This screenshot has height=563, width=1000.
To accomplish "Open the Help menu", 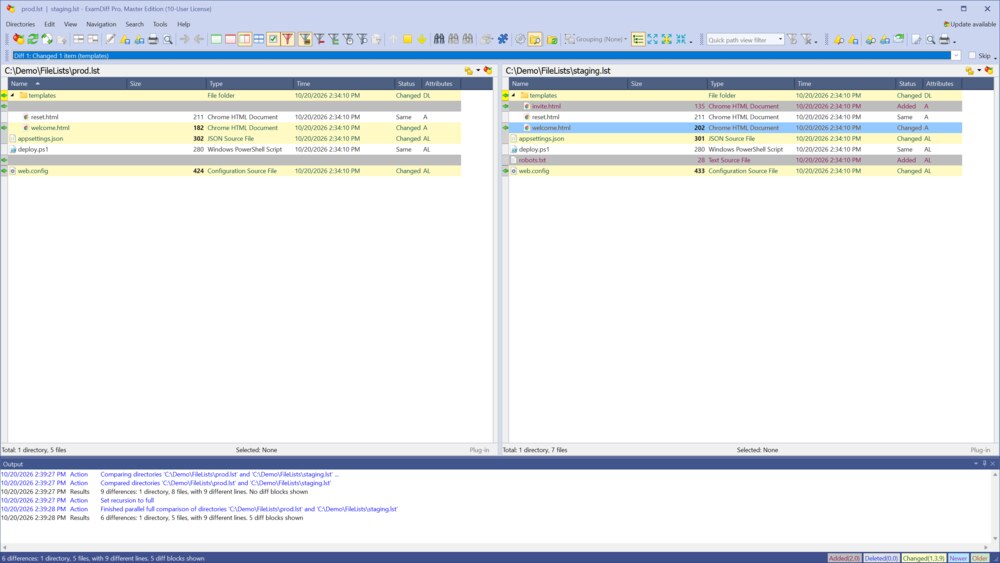I will coord(184,24).
